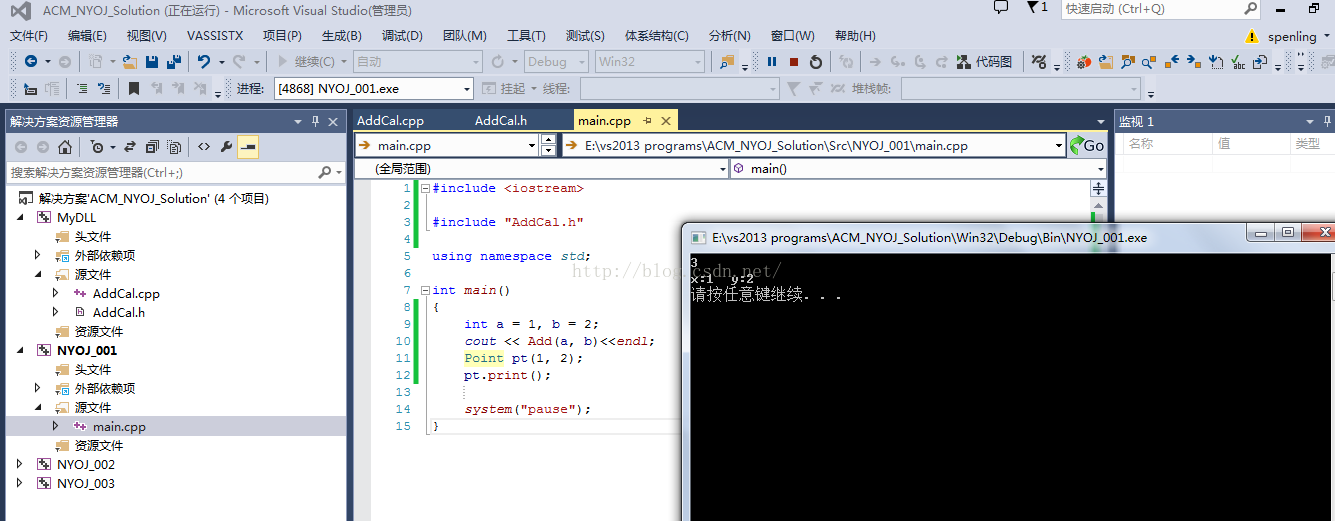Viewport: 1335px width, 521px height.
Task: Select AddCal.h in the solution tree
Action: pyautogui.click(x=118, y=312)
